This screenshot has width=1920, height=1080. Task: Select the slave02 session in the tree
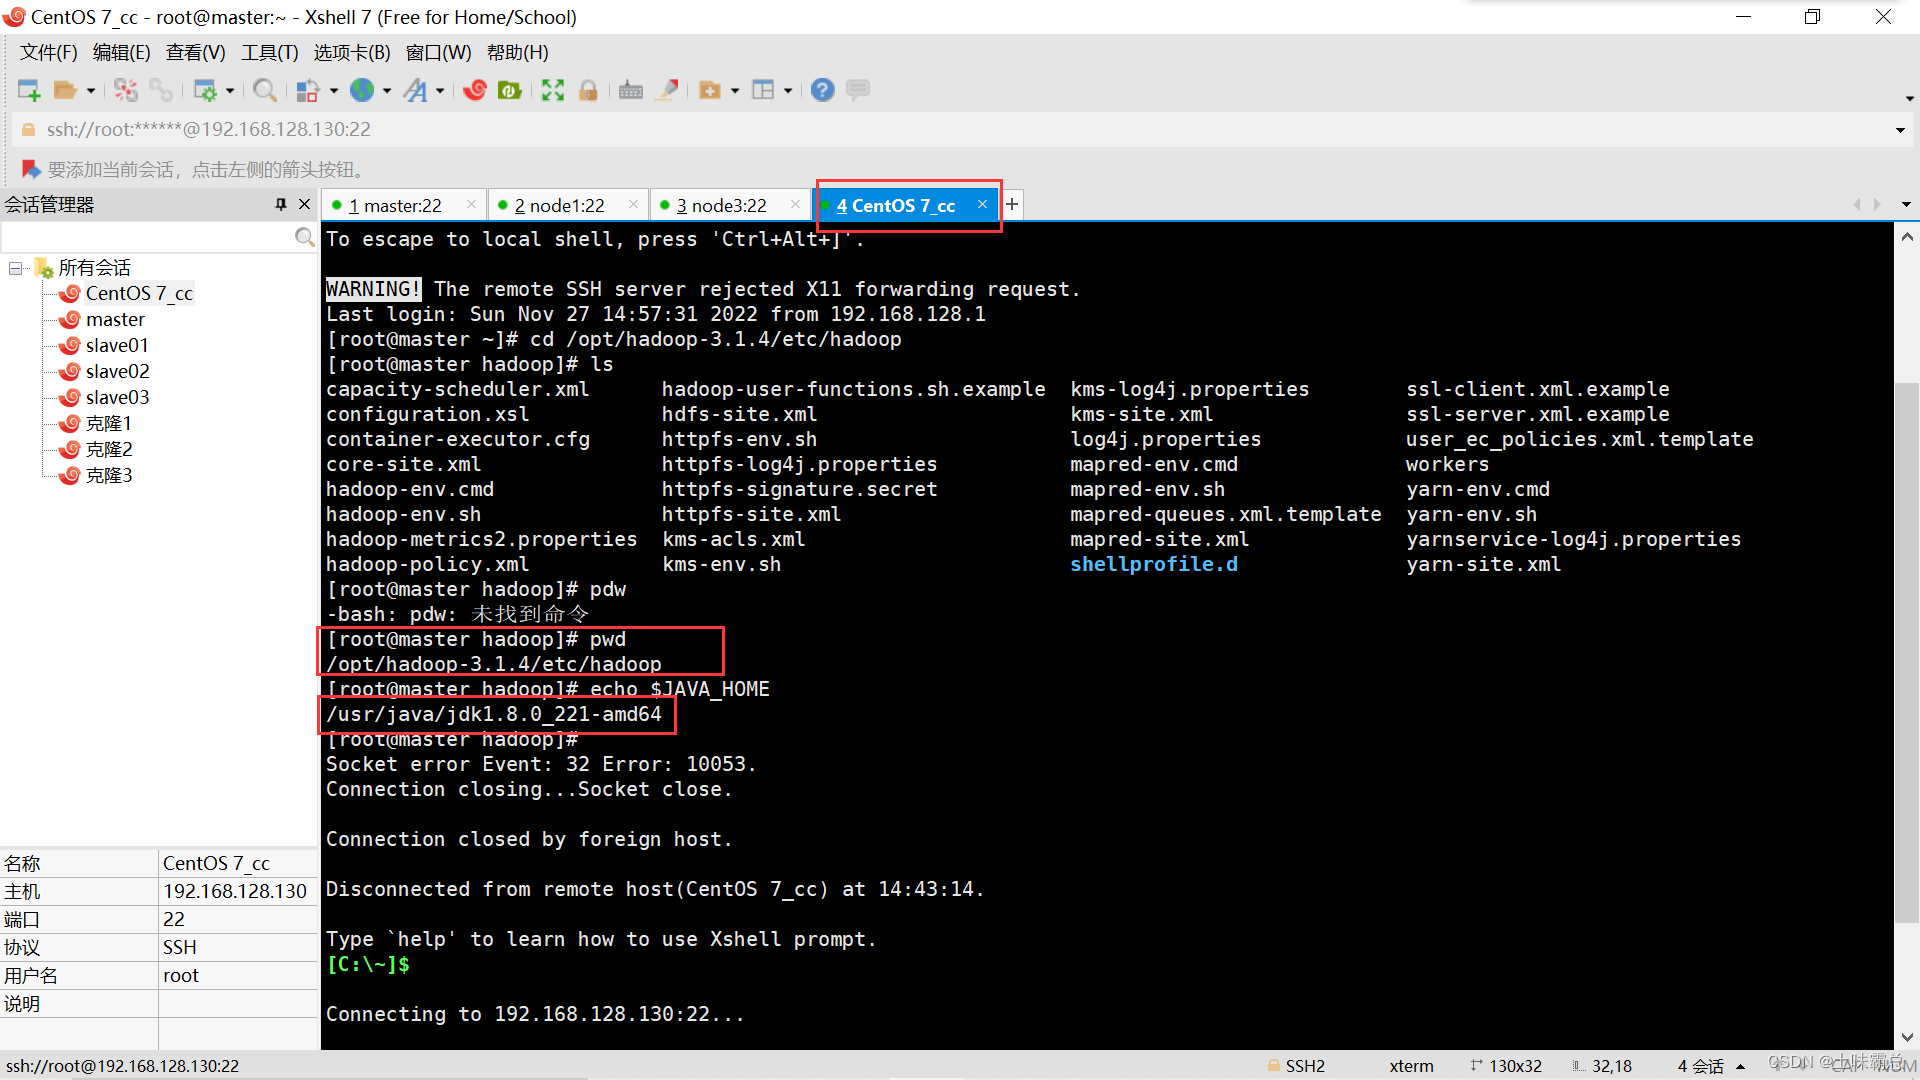(116, 371)
